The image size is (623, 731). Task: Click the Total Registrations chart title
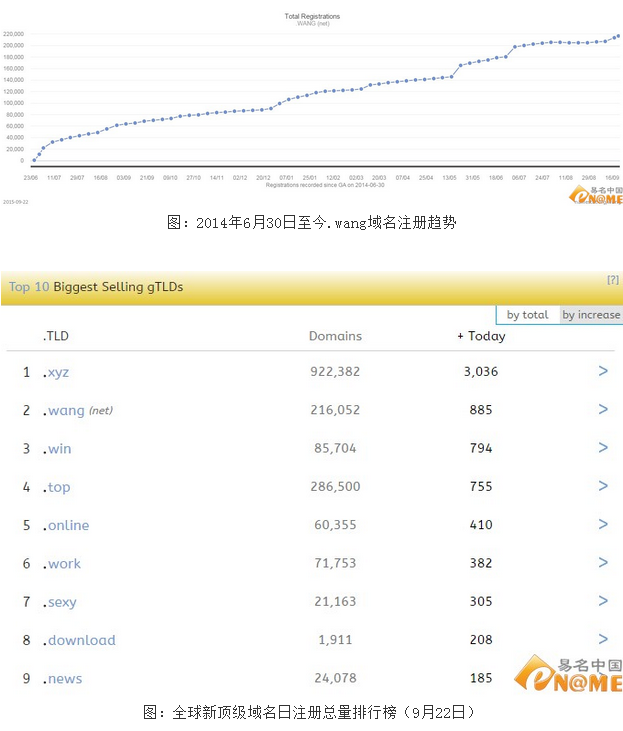[312, 16]
